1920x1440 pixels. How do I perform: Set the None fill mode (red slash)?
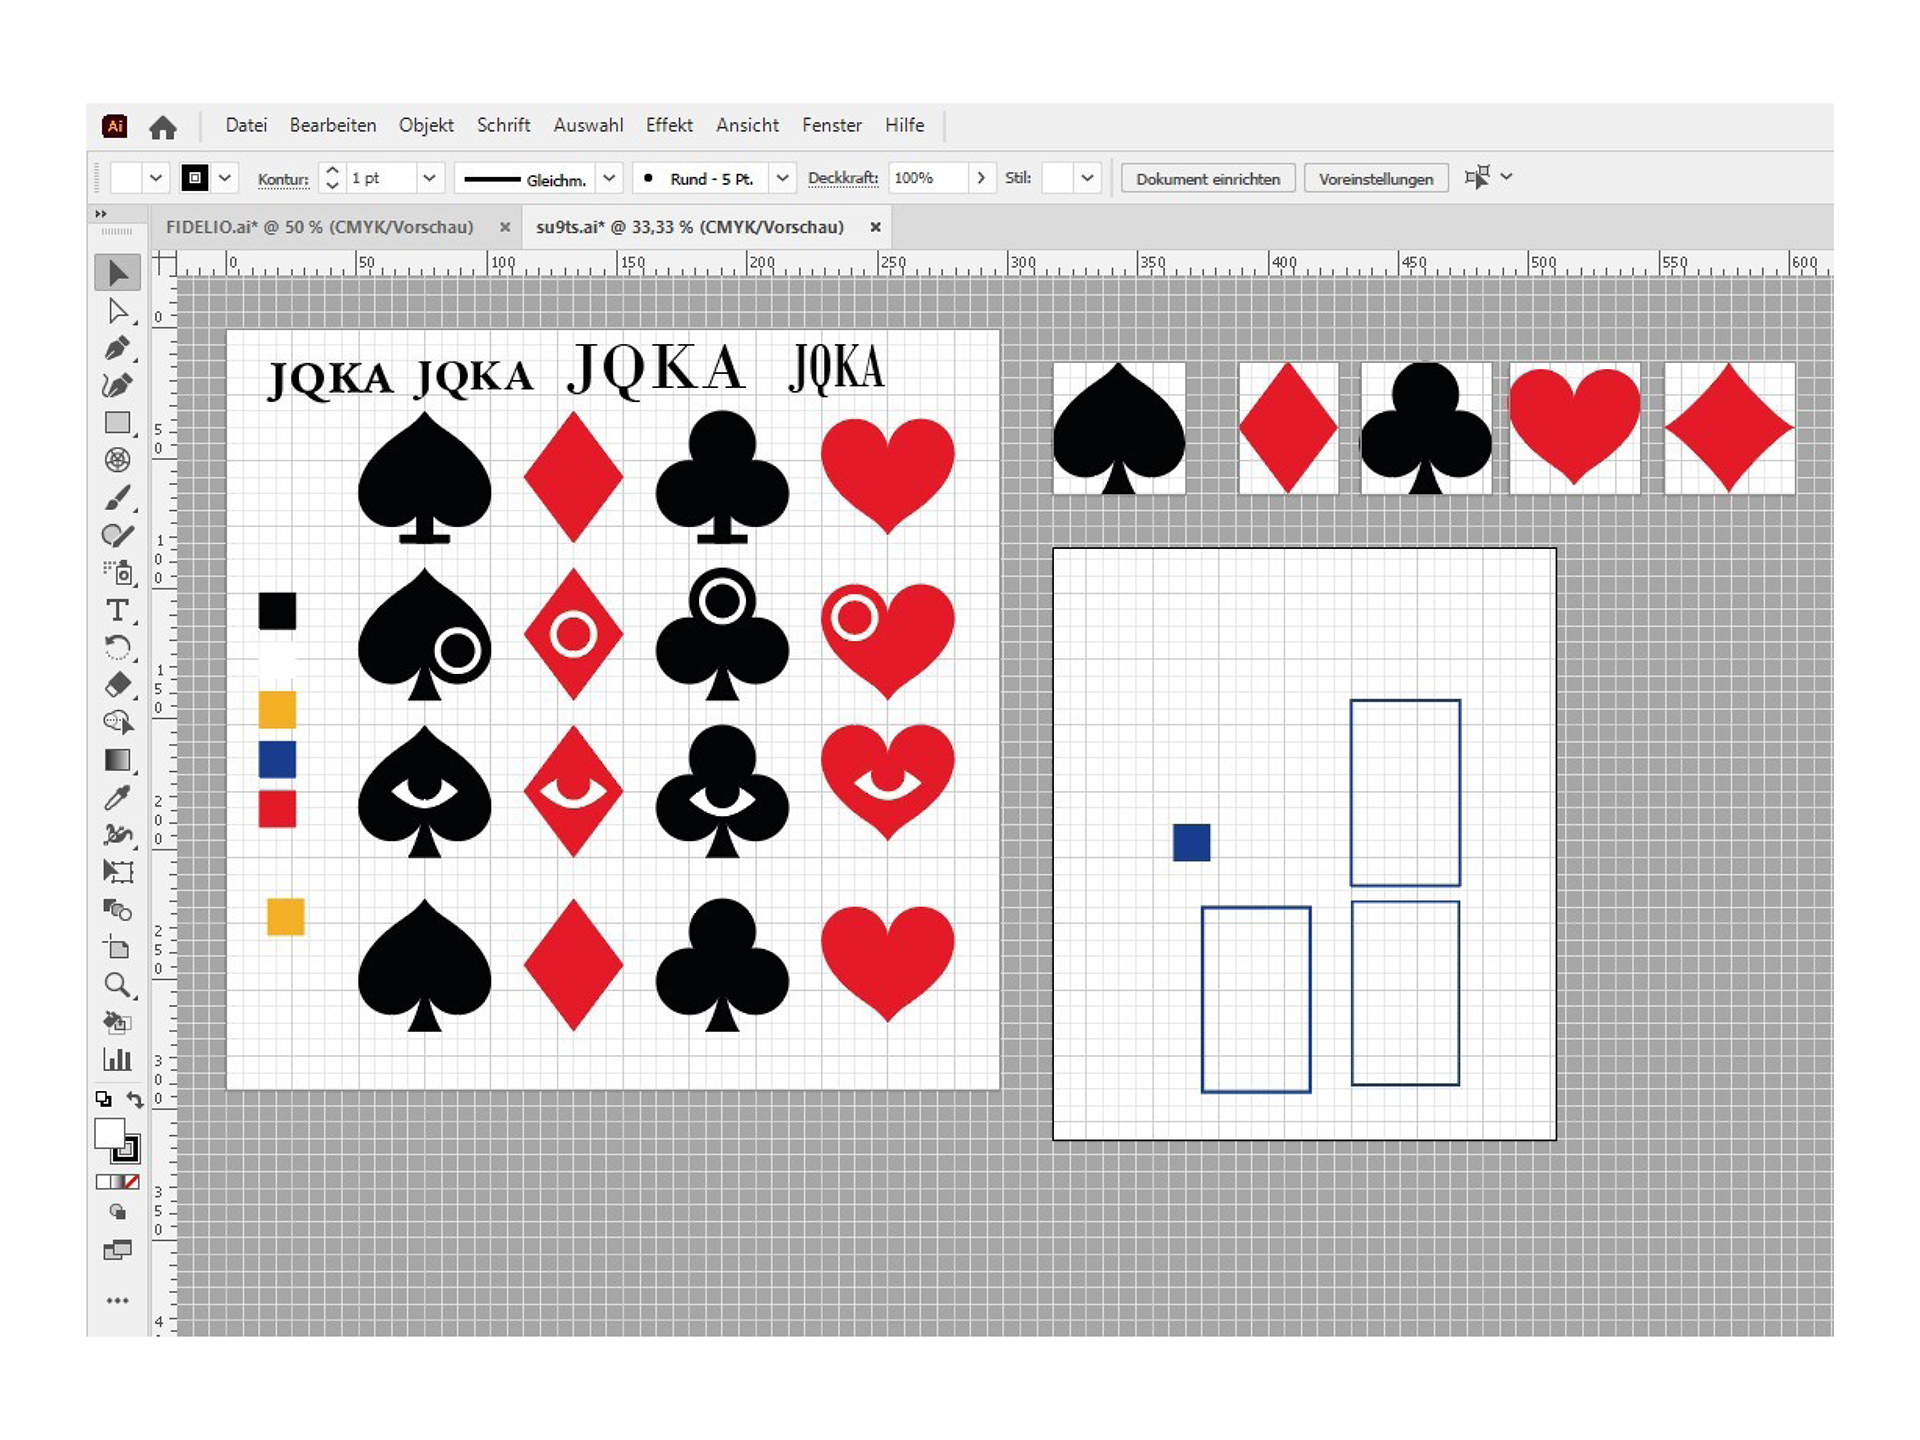pos(132,1182)
